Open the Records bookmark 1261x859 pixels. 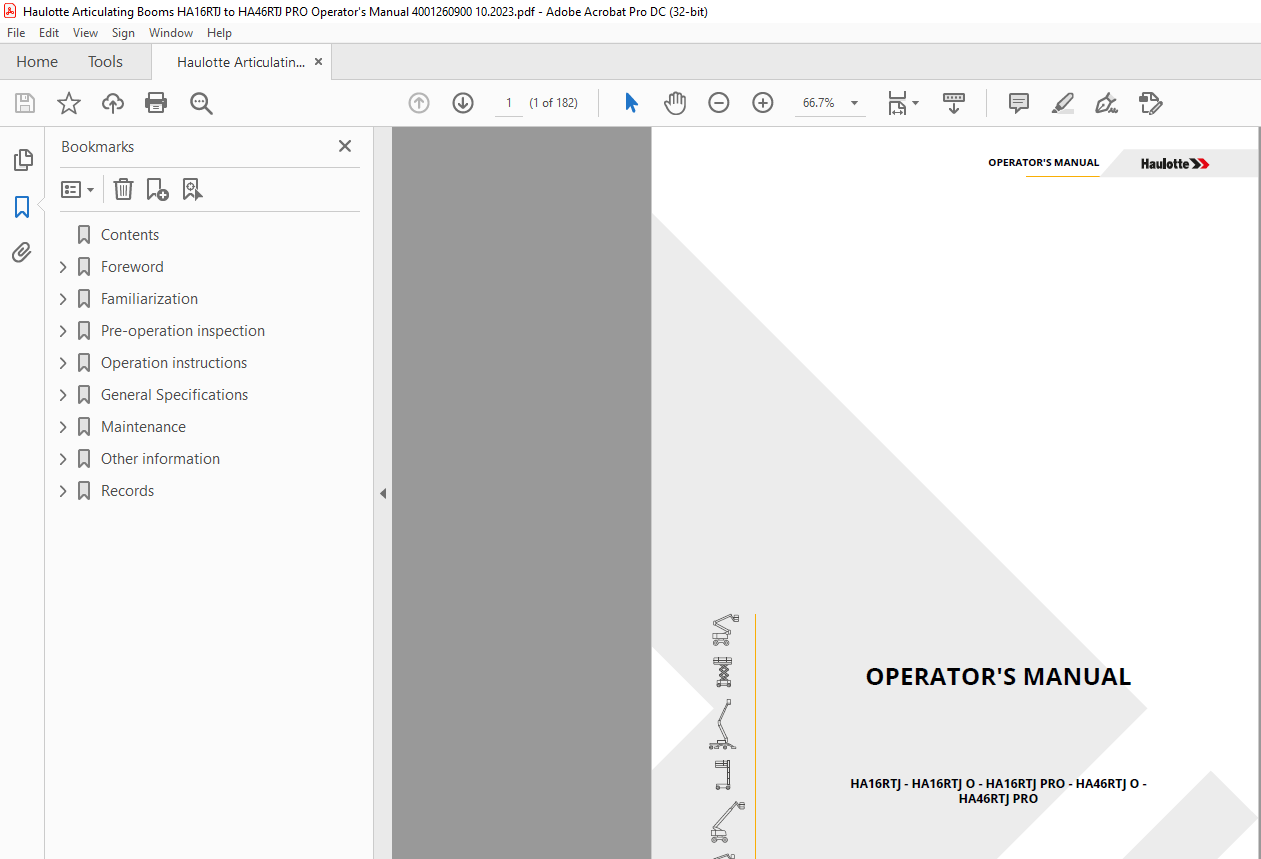coord(127,491)
